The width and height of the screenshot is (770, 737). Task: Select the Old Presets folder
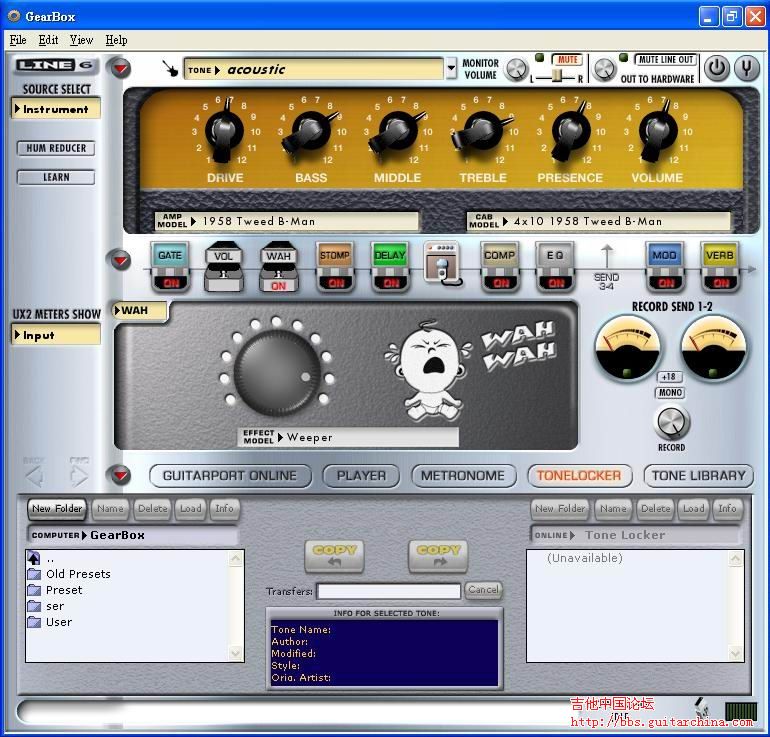tap(77, 574)
